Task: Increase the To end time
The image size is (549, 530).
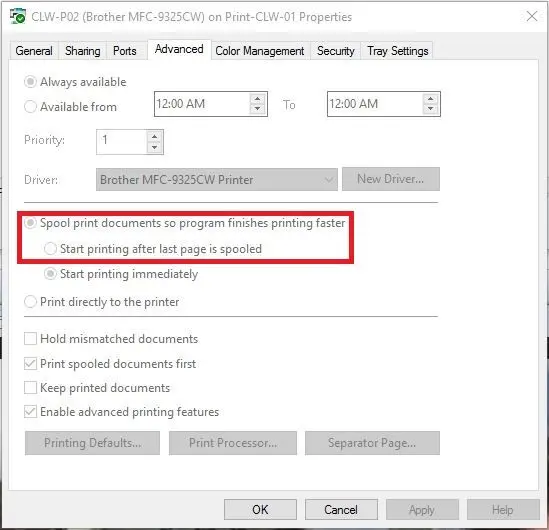Action: [430, 99]
